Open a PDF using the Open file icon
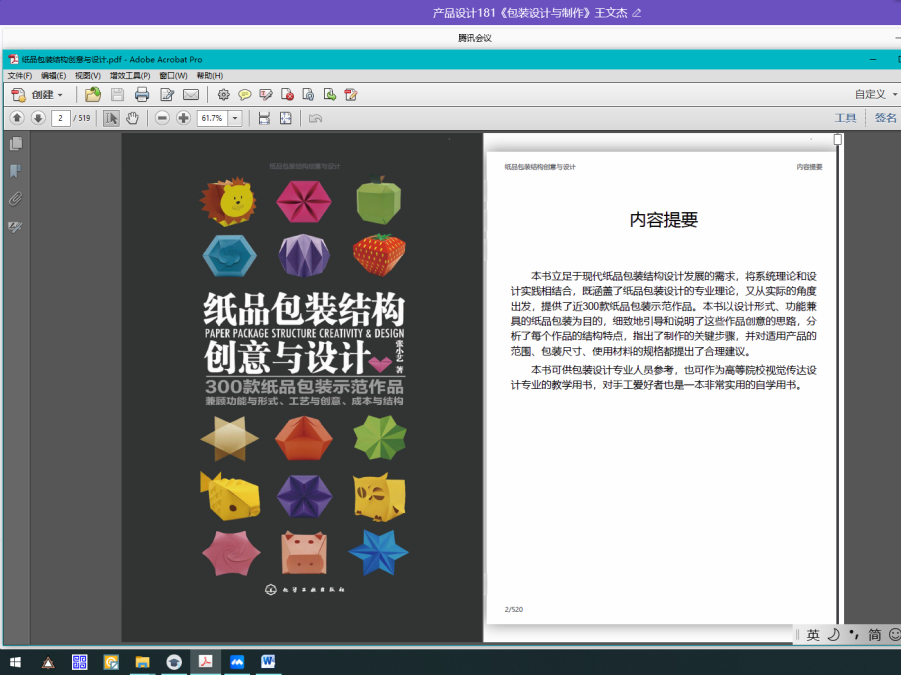Image resolution: width=901 pixels, height=675 pixels. (93, 94)
